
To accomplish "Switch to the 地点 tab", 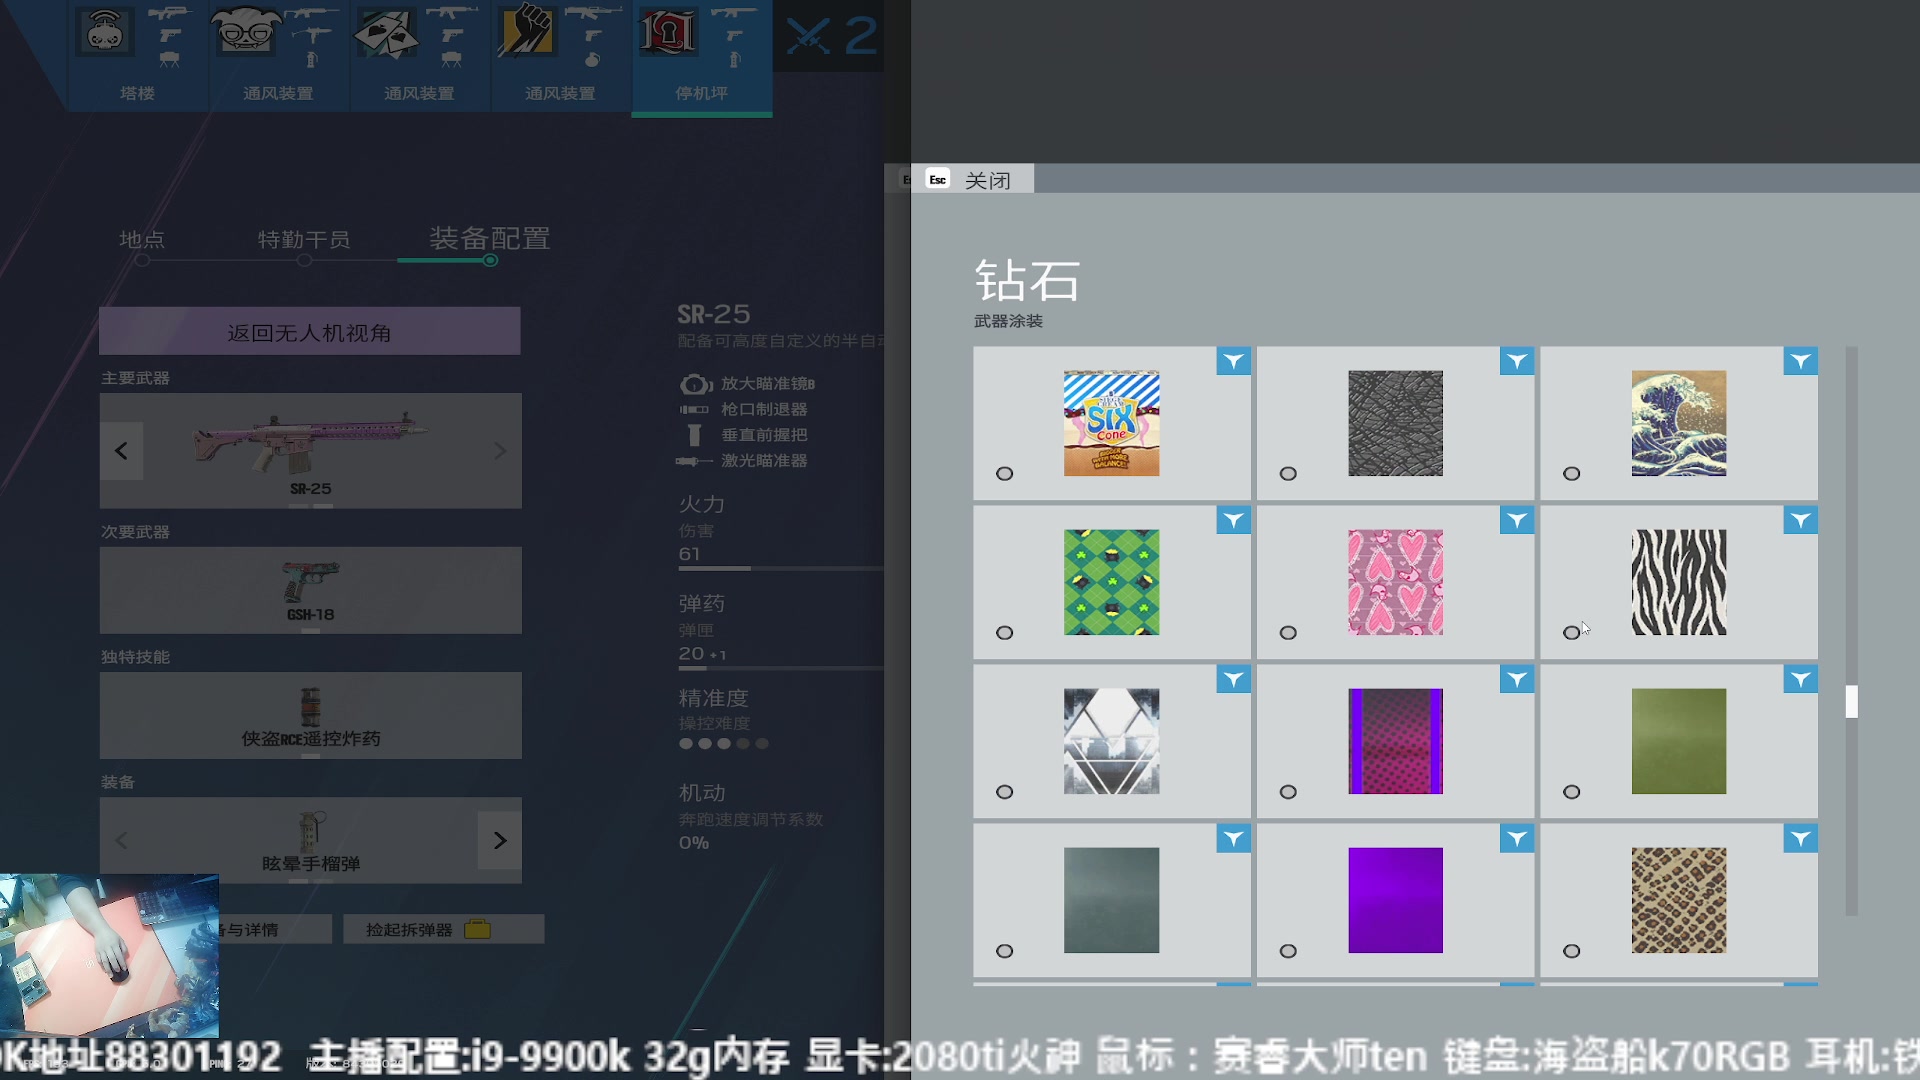I will point(142,240).
